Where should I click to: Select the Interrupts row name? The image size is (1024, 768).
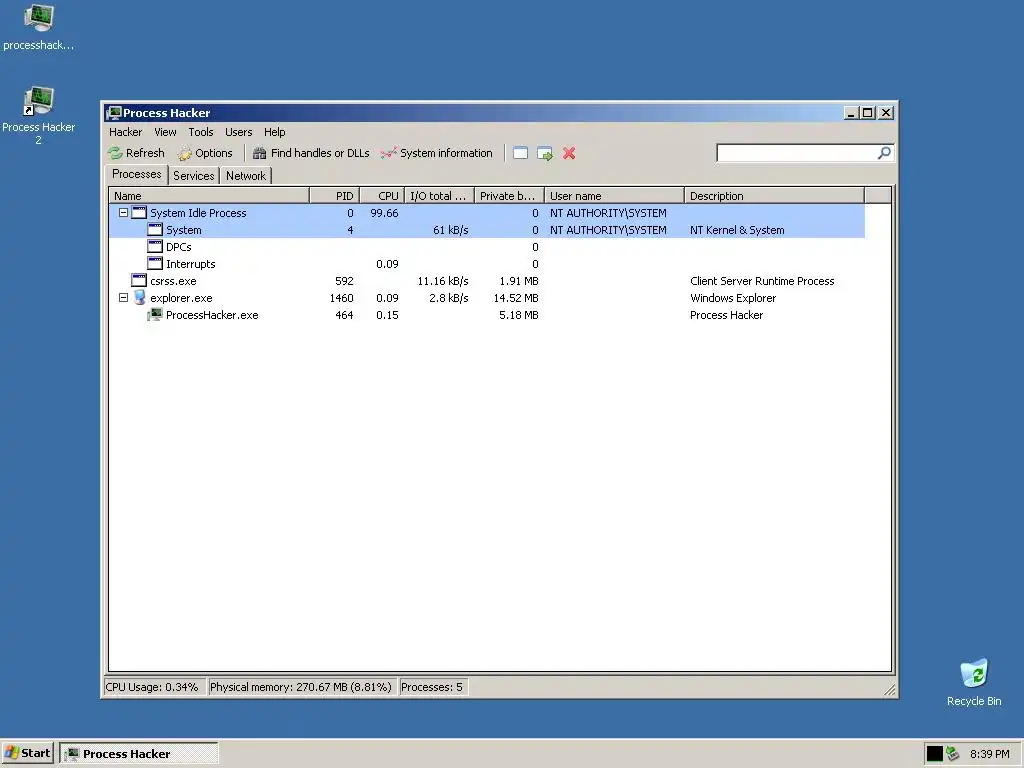click(x=190, y=264)
